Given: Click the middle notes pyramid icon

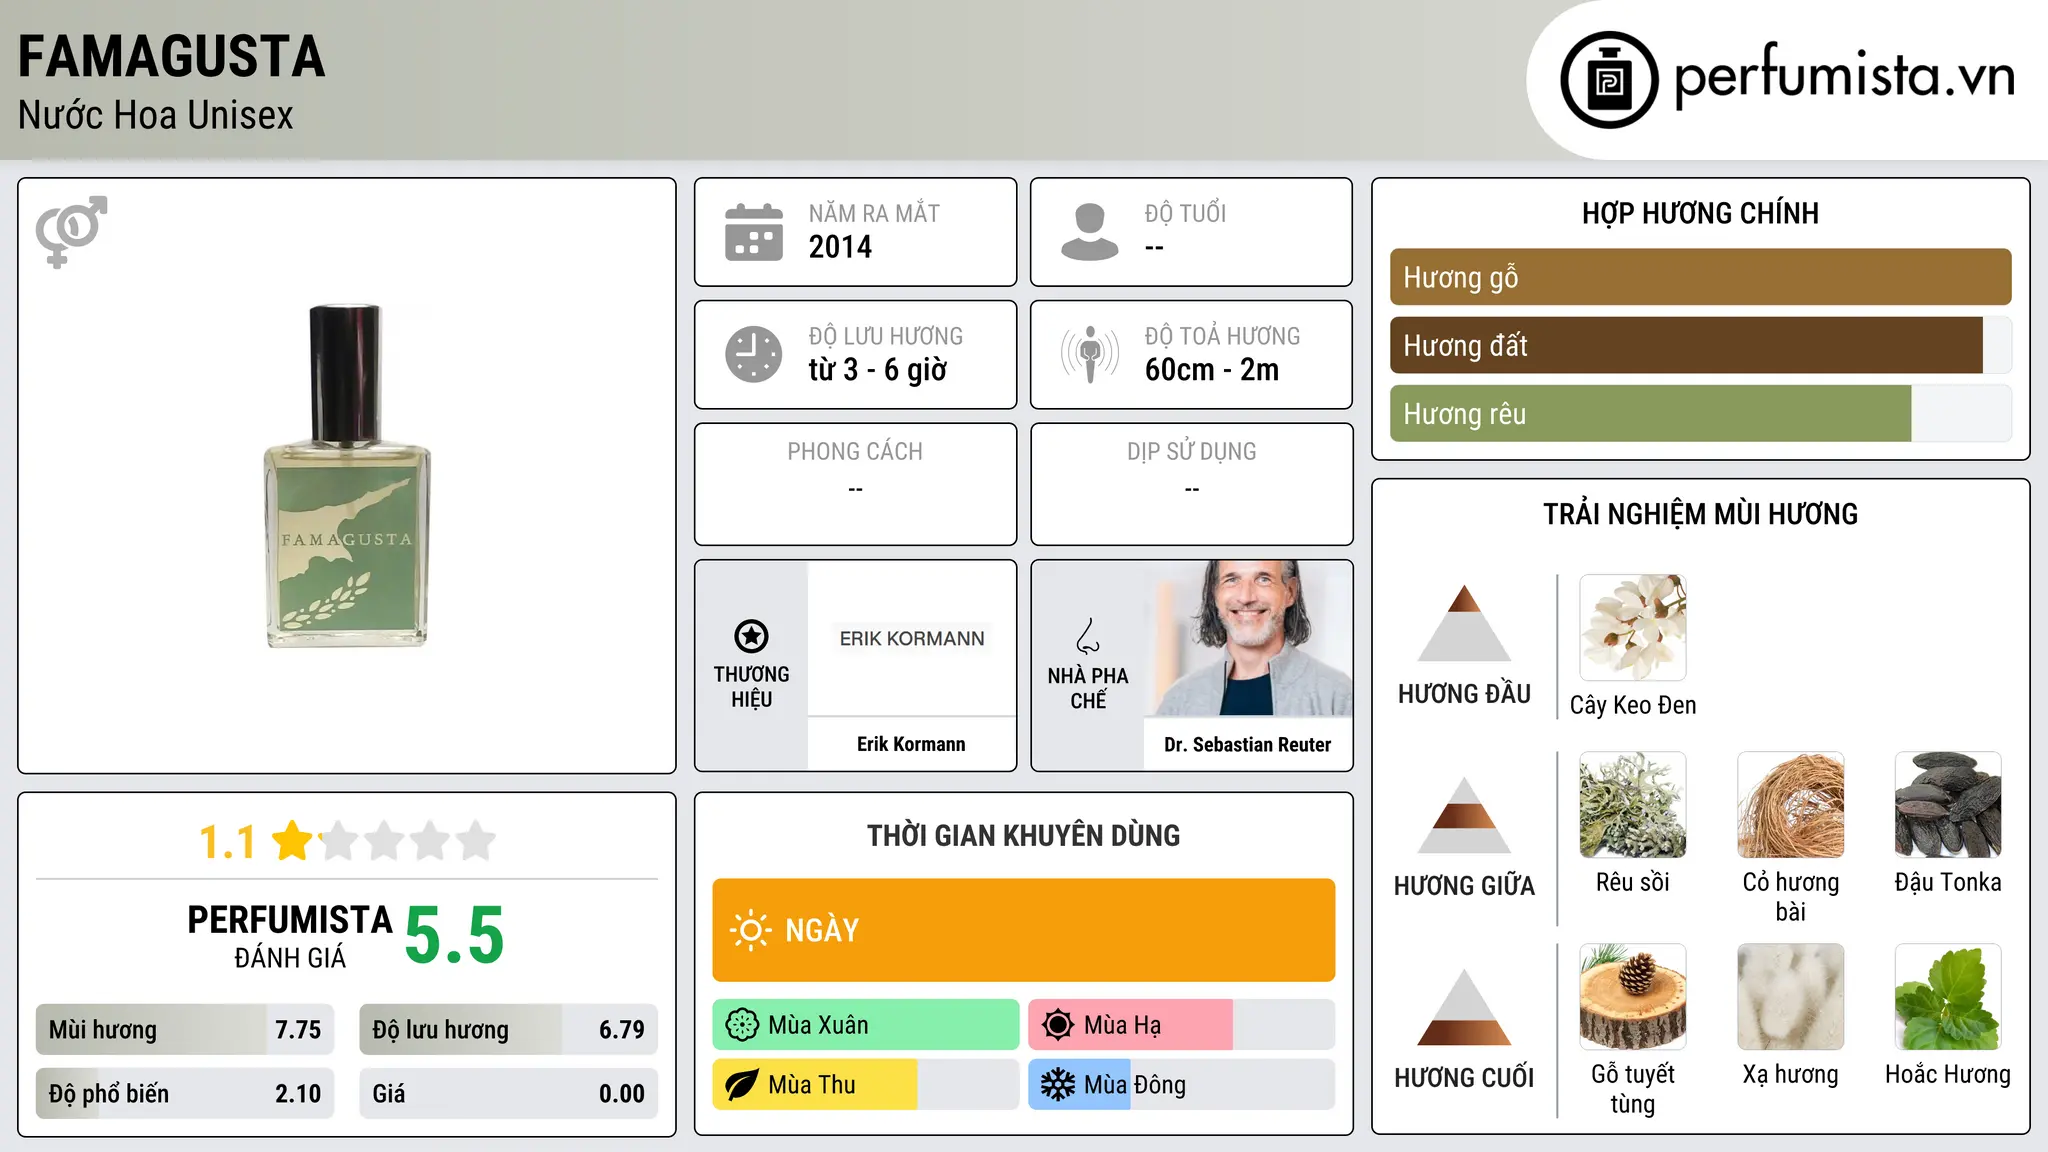Looking at the screenshot, I should [x=1464, y=815].
